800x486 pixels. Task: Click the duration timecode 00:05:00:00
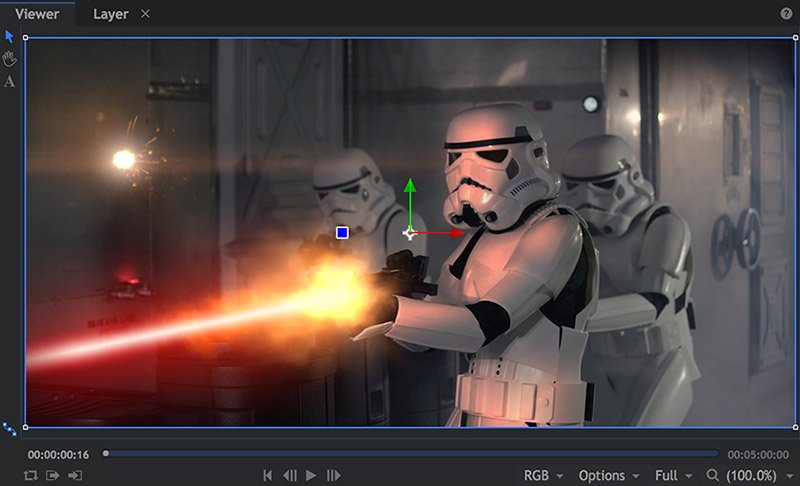[758, 454]
